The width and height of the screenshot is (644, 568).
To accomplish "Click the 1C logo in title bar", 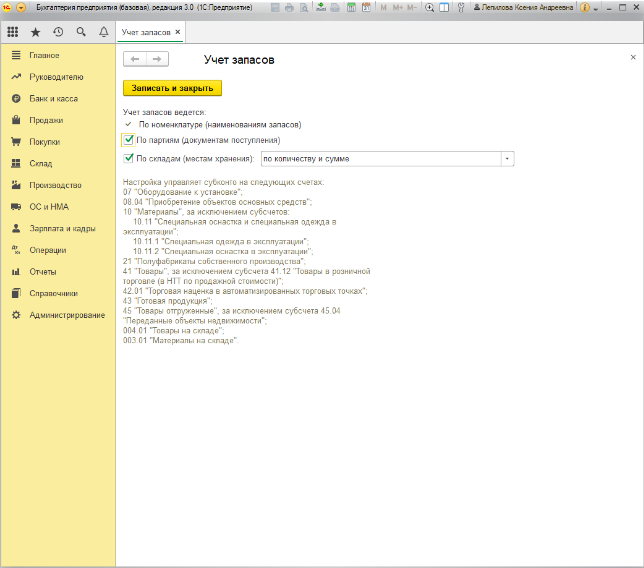I will pyautogui.click(x=6, y=7).
